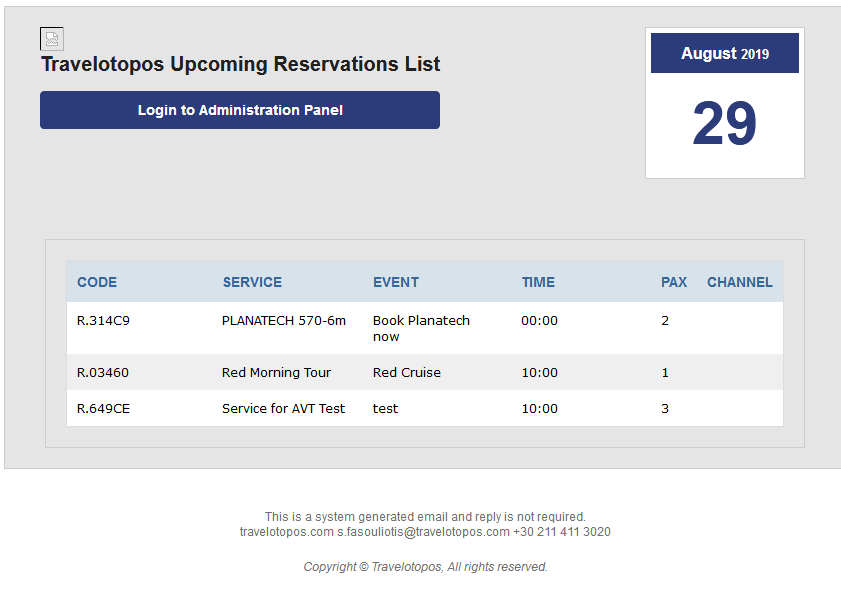This screenshot has height=591, width=841.
Task: Click the calendar day number 29
Action: pos(724,125)
